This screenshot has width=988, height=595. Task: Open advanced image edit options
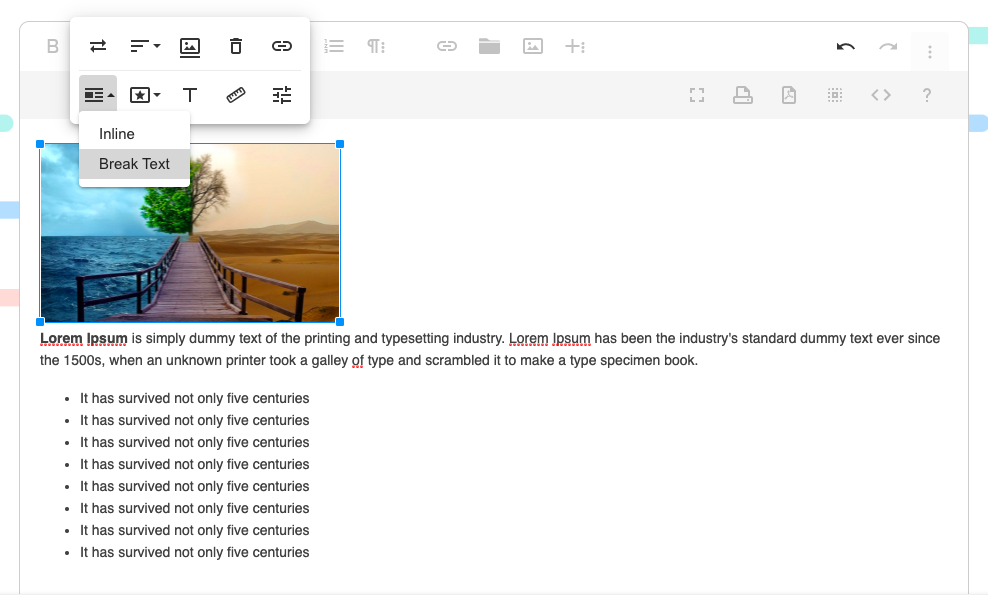click(x=281, y=94)
